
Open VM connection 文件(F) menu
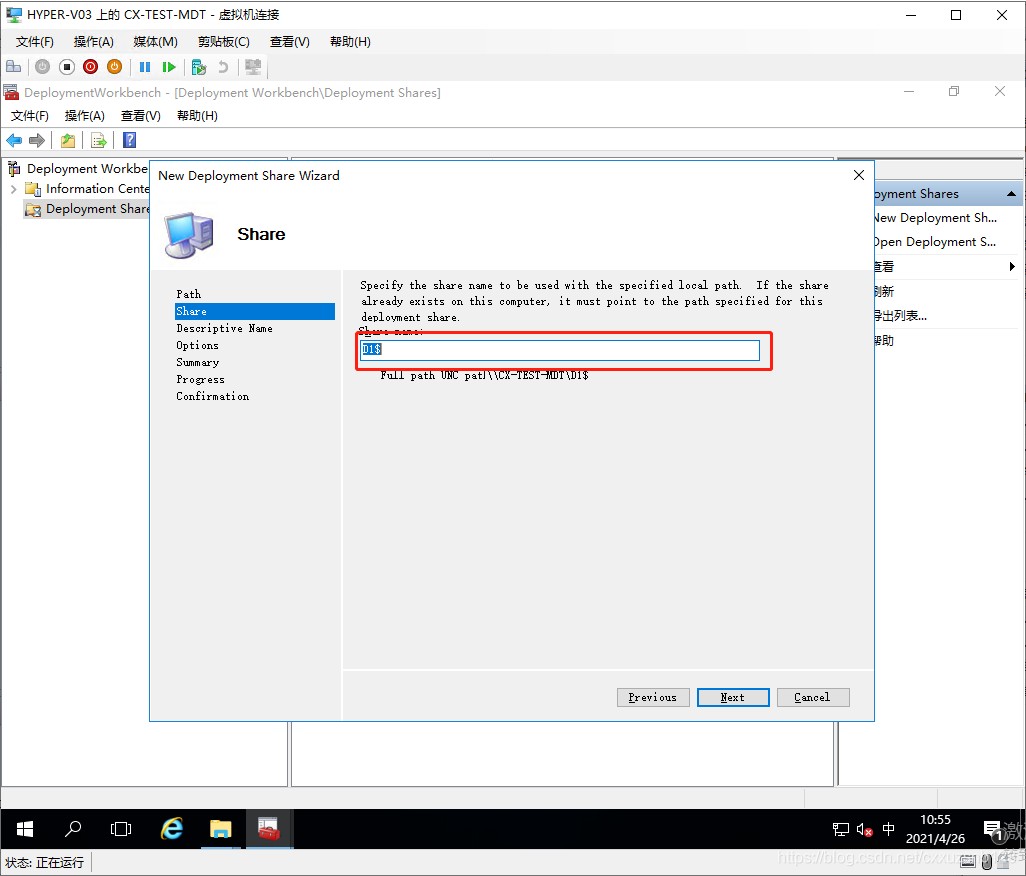(x=35, y=42)
